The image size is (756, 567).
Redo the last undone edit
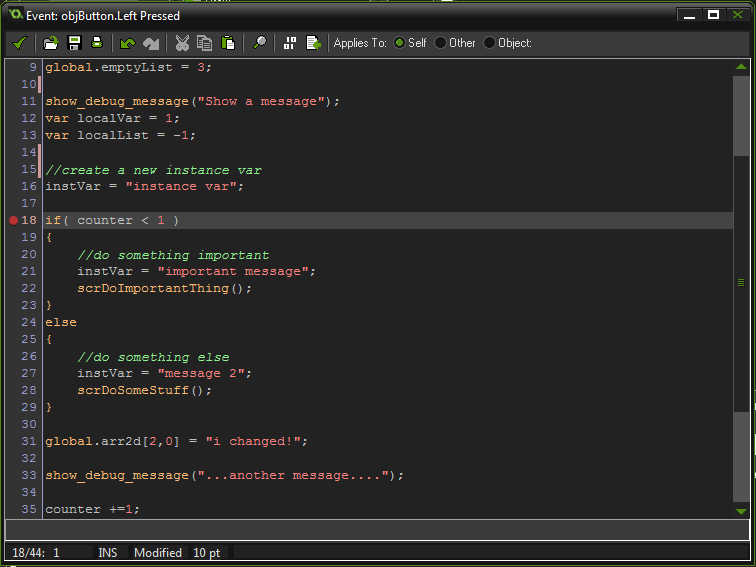coord(151,43)
